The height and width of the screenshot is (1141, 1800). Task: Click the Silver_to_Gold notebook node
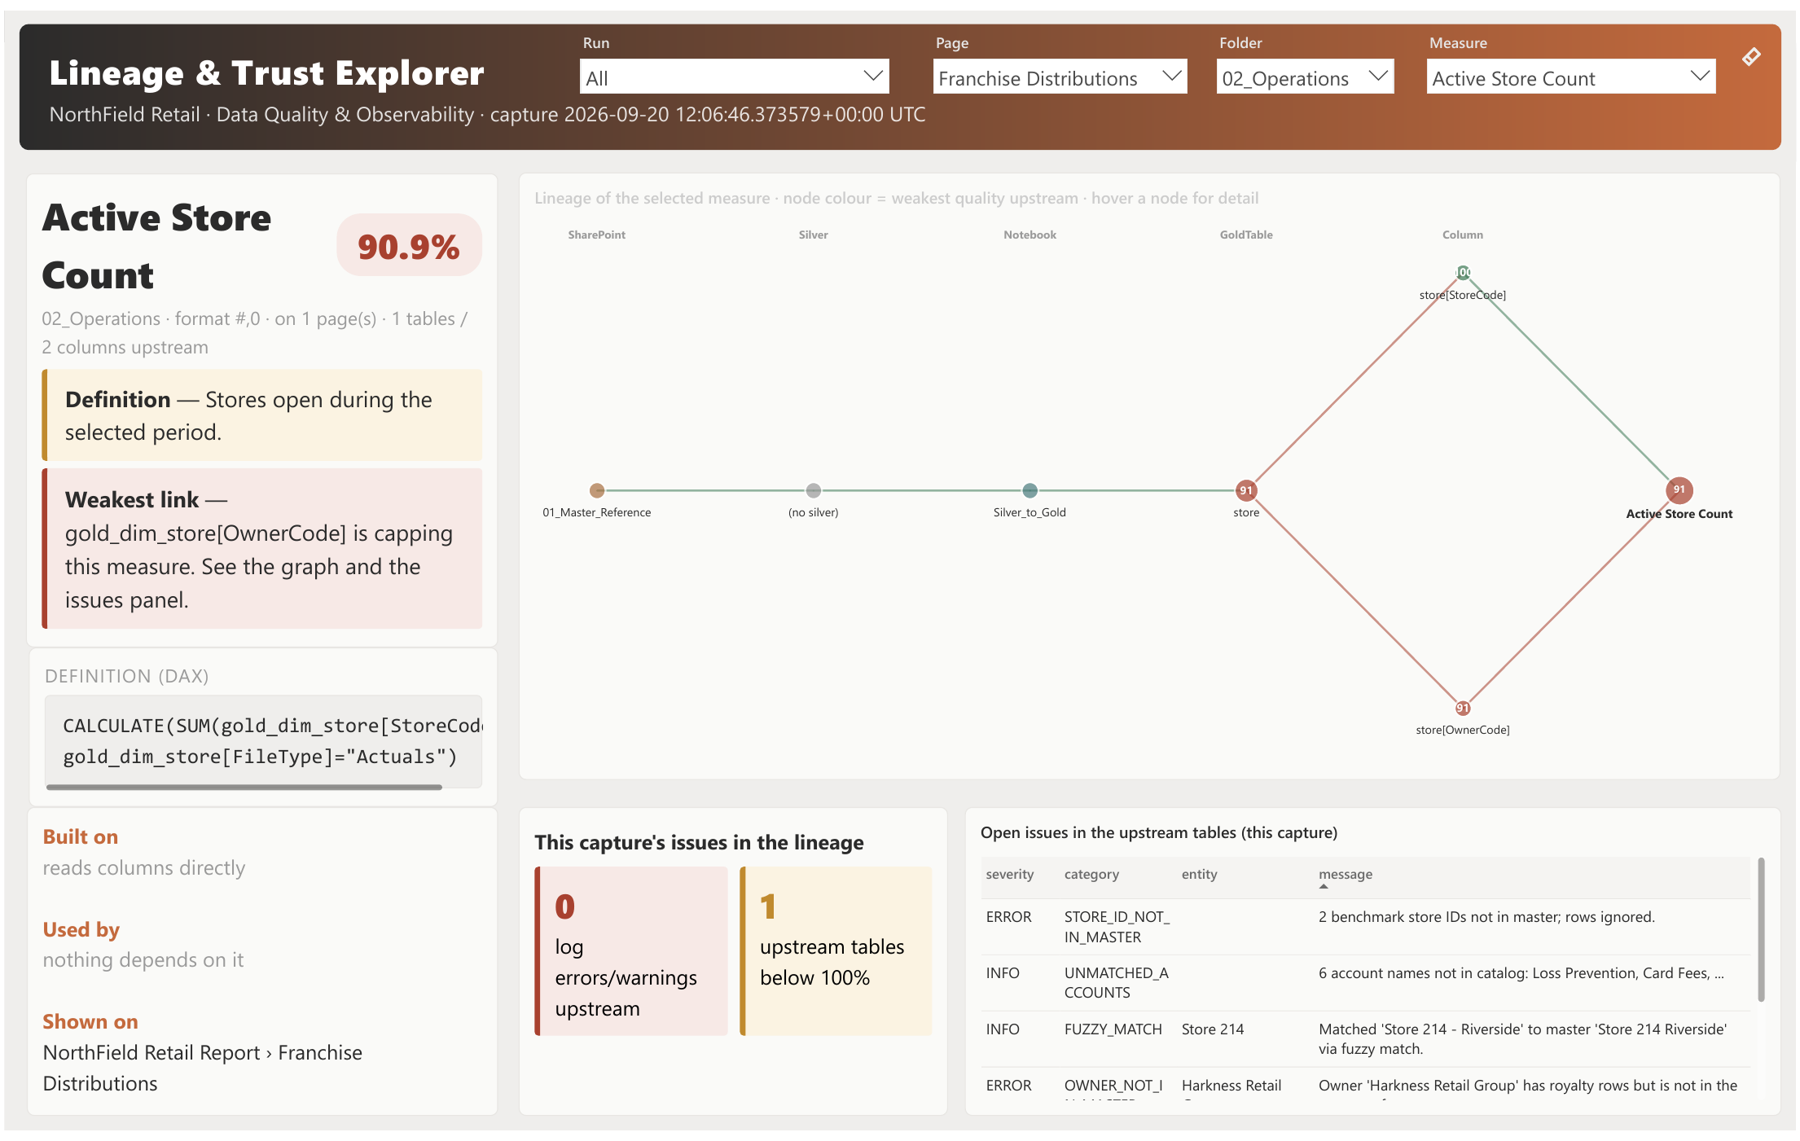(1030, 490)
